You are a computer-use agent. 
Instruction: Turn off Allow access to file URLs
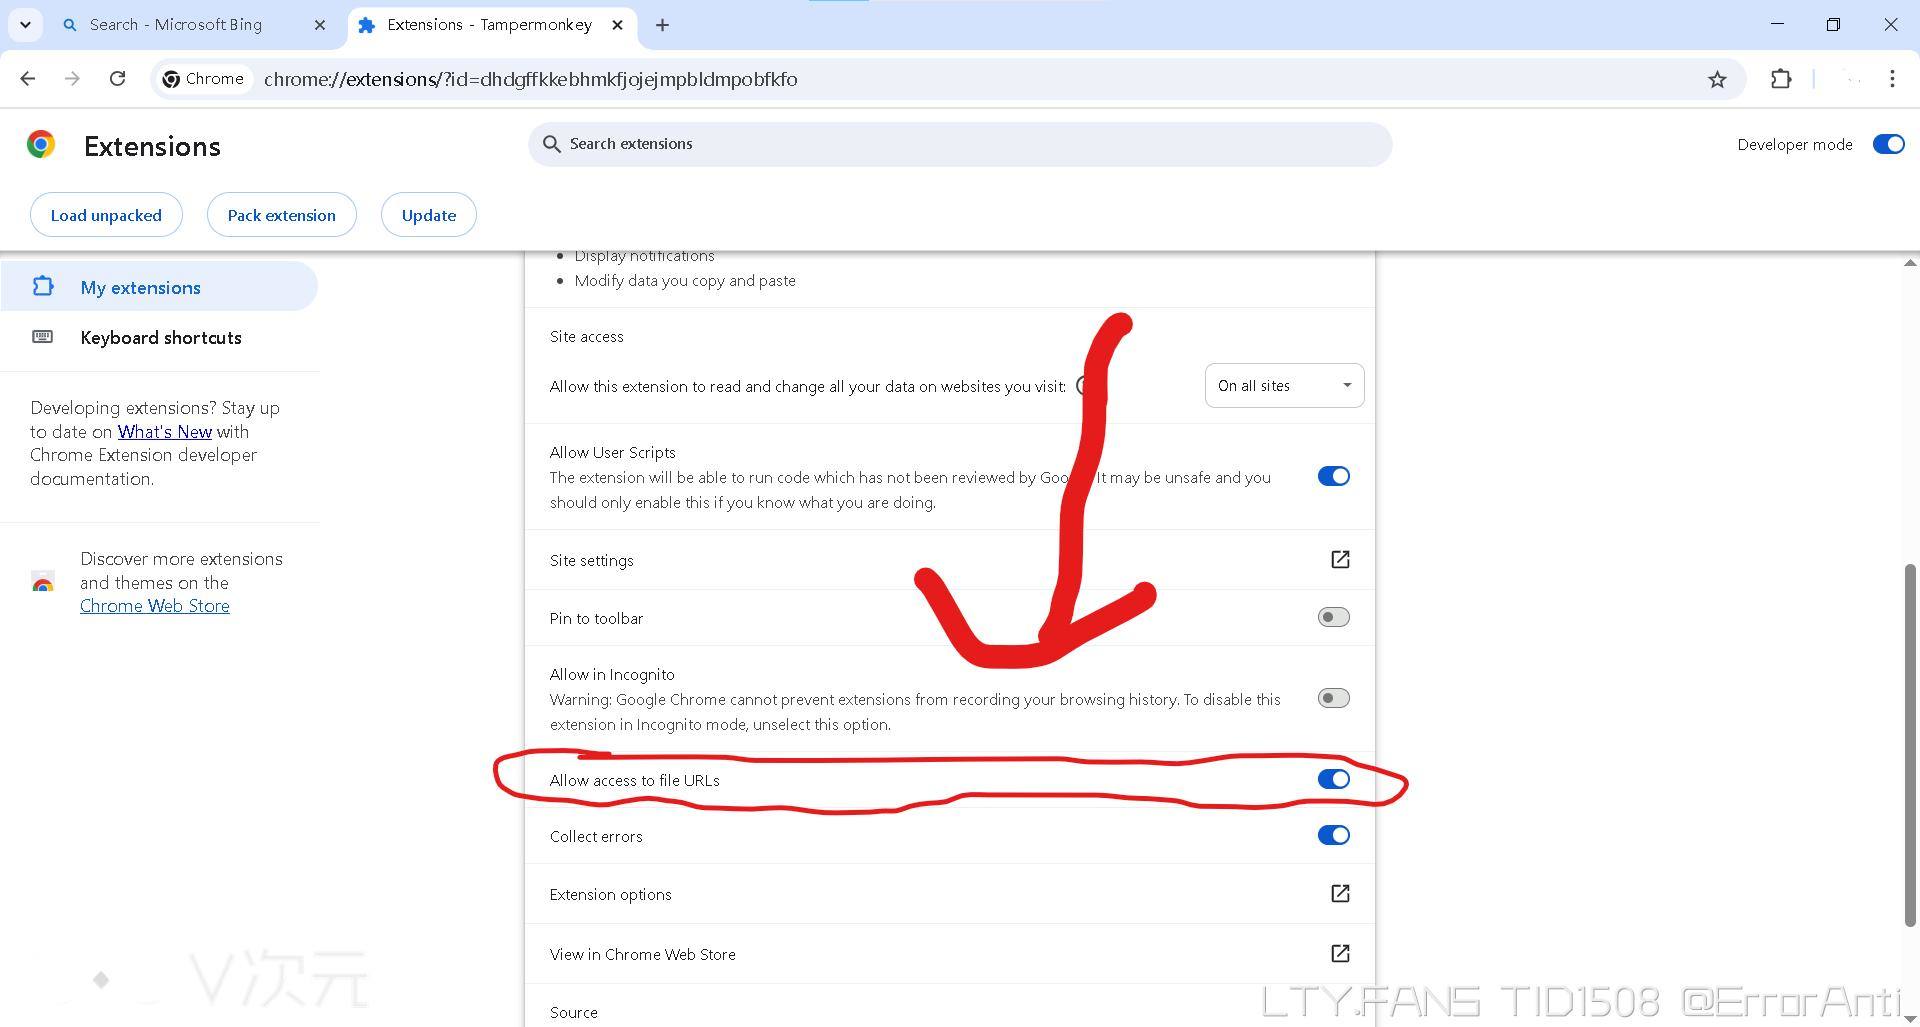1333,779
